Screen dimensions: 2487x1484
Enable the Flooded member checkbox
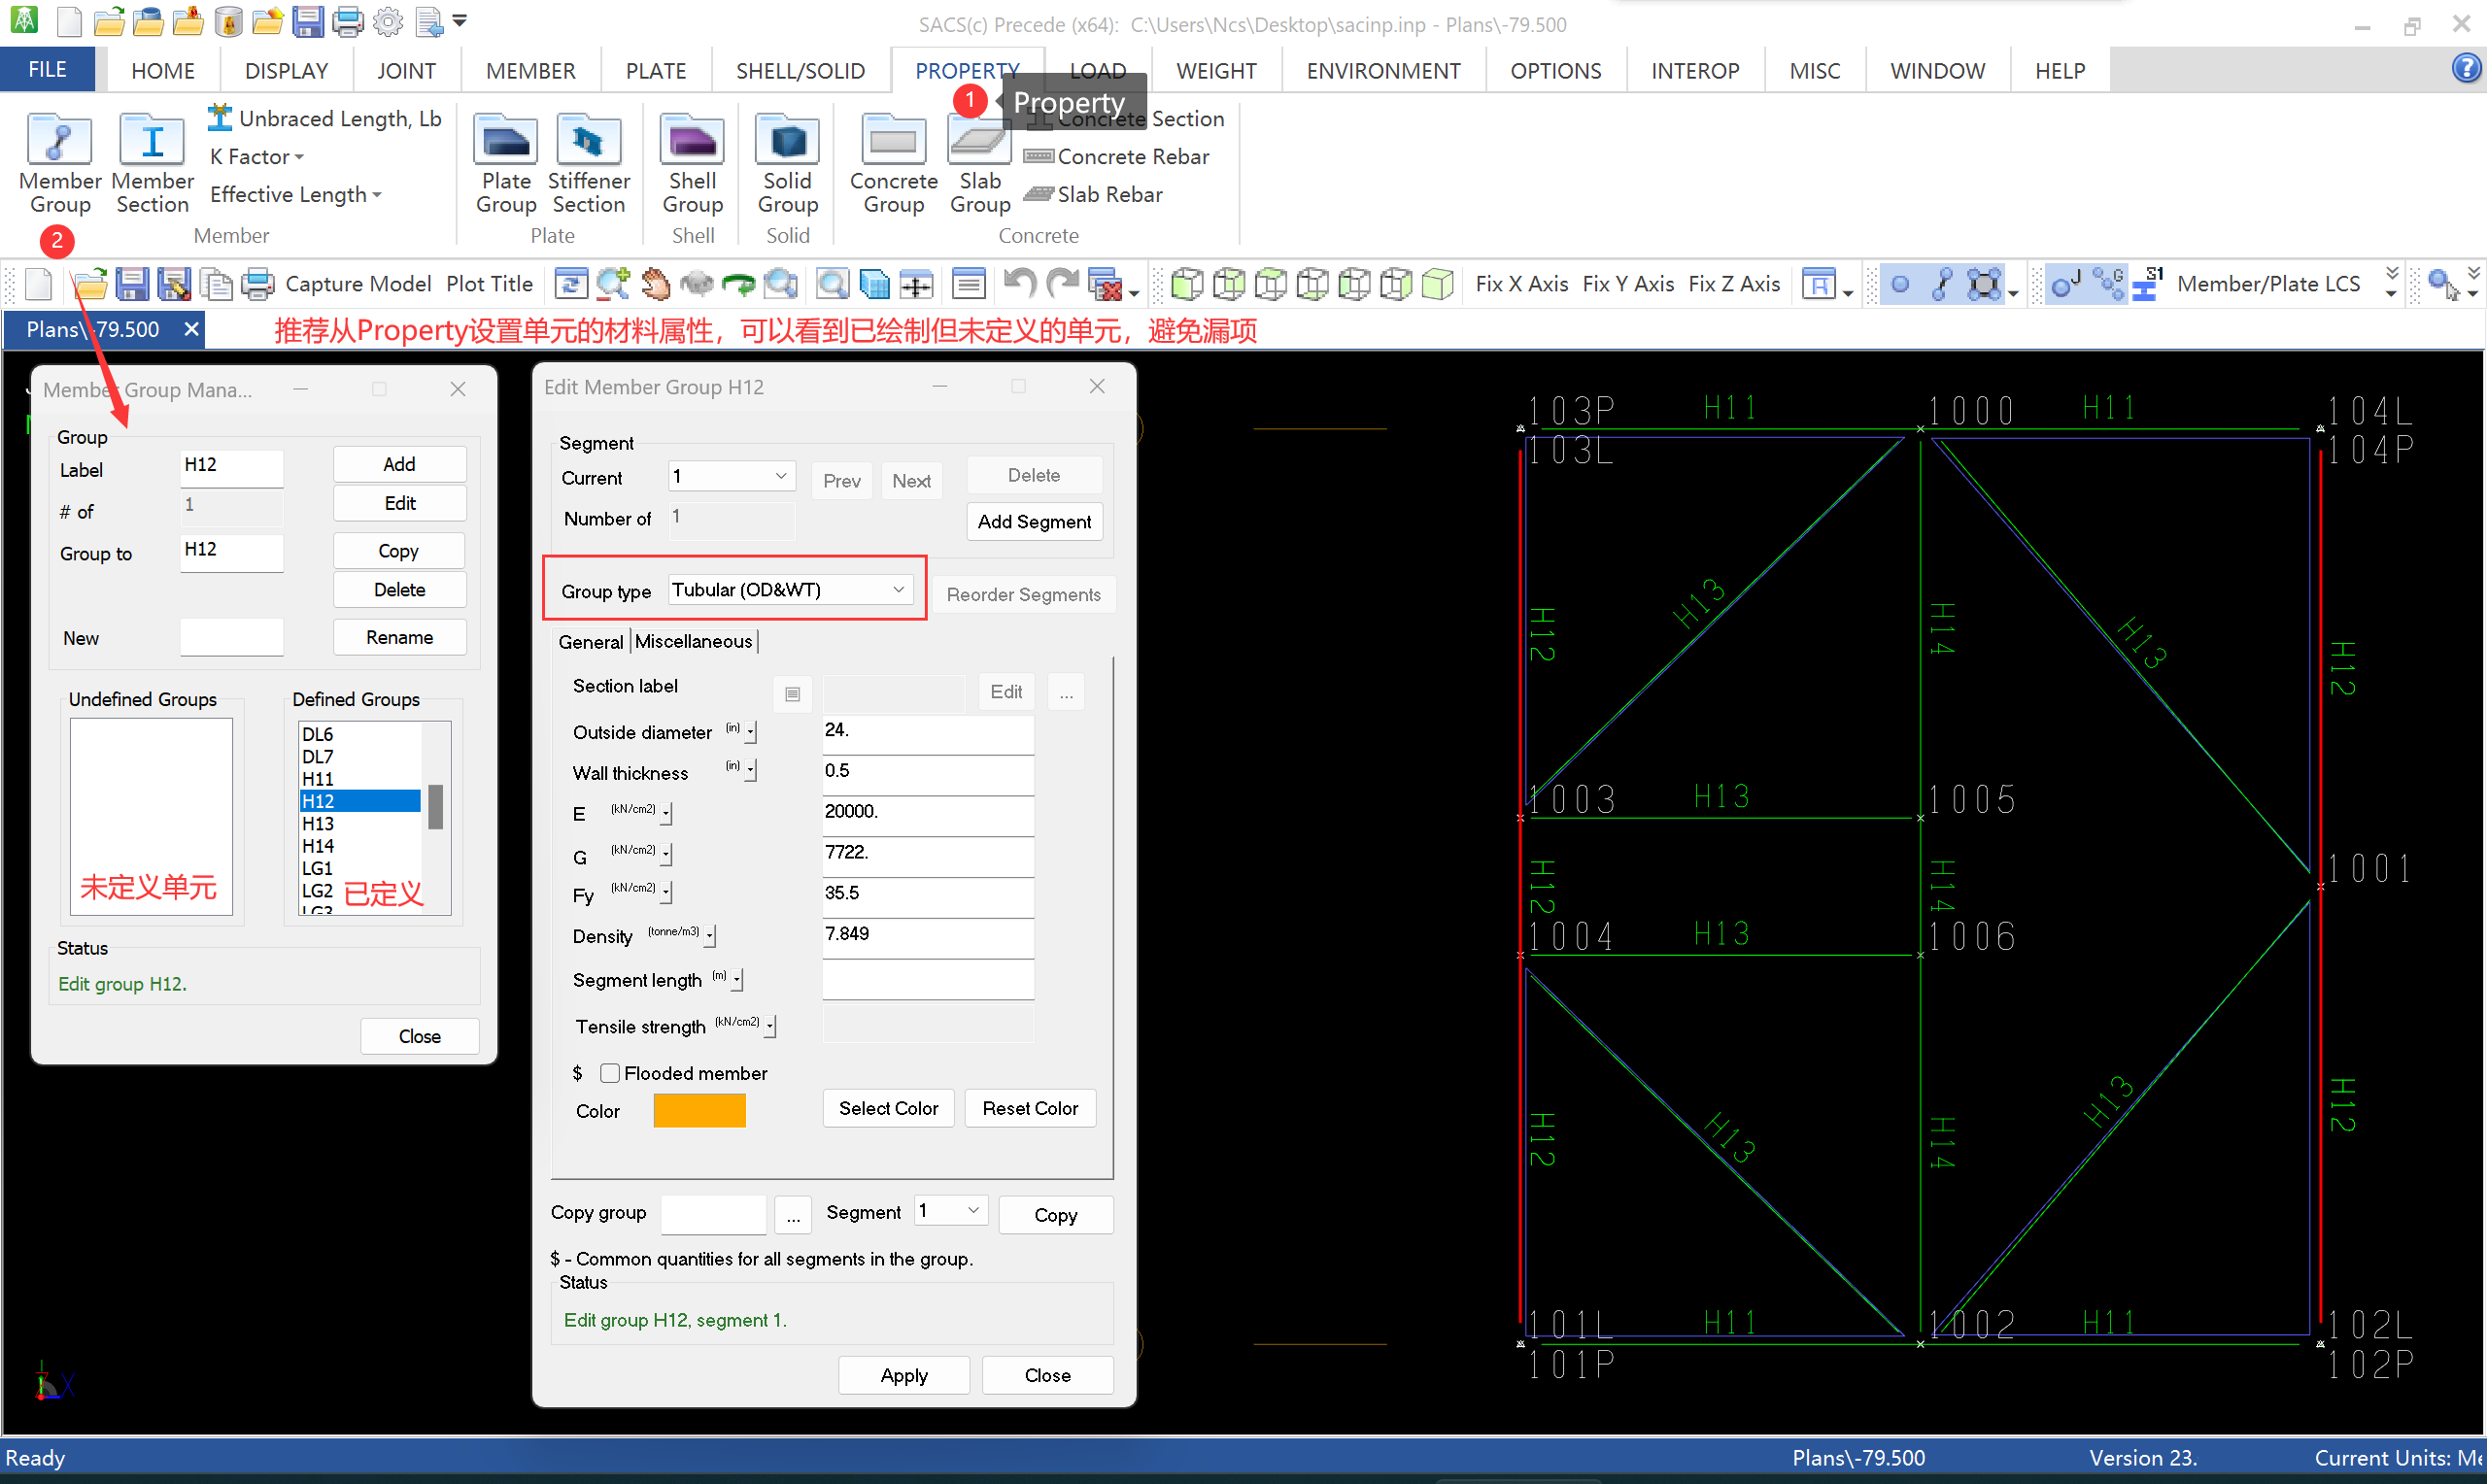tap(610, 1073)
